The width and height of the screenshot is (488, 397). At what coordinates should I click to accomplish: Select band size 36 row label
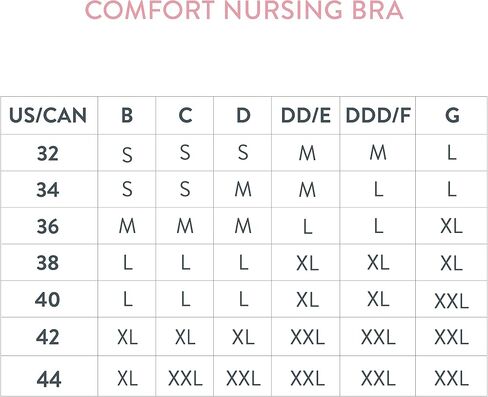[x=48, y=226]
